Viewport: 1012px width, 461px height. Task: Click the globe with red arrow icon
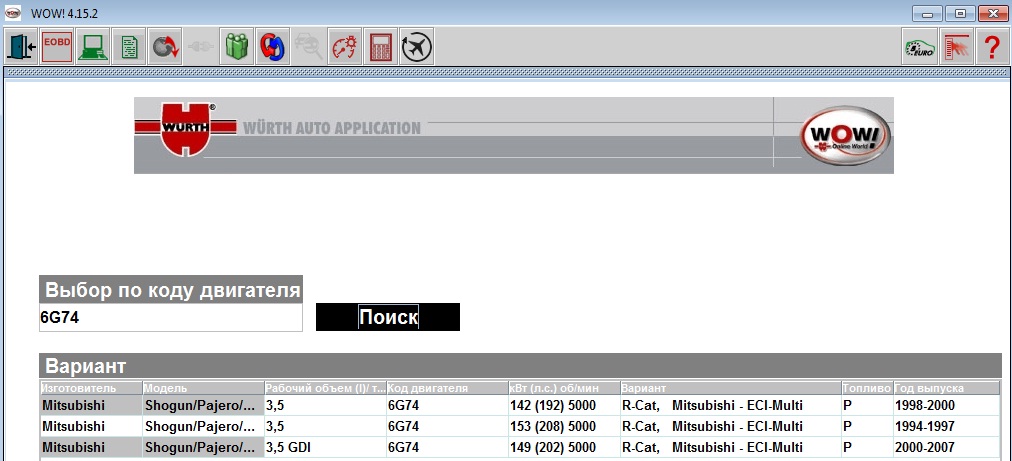pos(165,47)
